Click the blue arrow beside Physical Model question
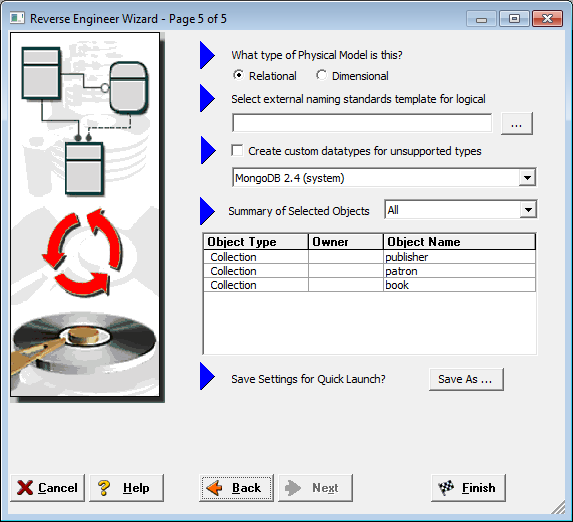573x522 pixels. tap(207, 55)
